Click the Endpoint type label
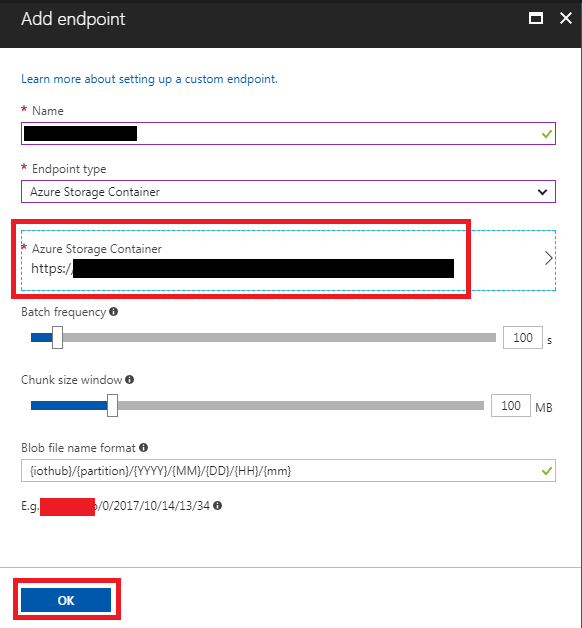 click(x=69, y=169)
